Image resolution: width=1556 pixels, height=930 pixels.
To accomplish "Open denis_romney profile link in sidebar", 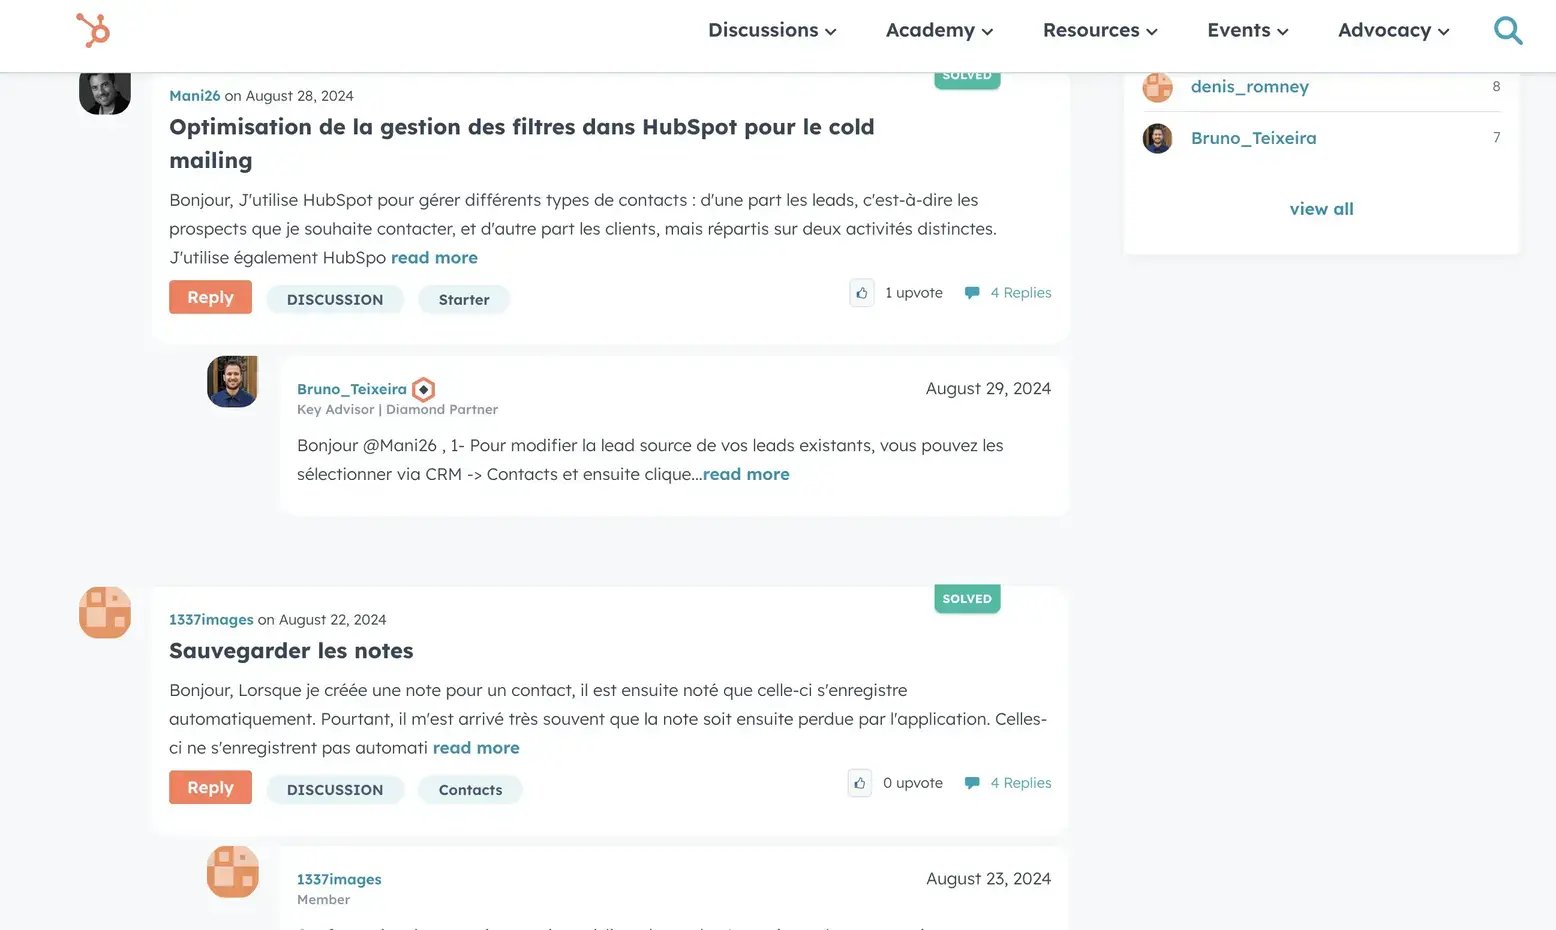I will tap(1250, 87).
